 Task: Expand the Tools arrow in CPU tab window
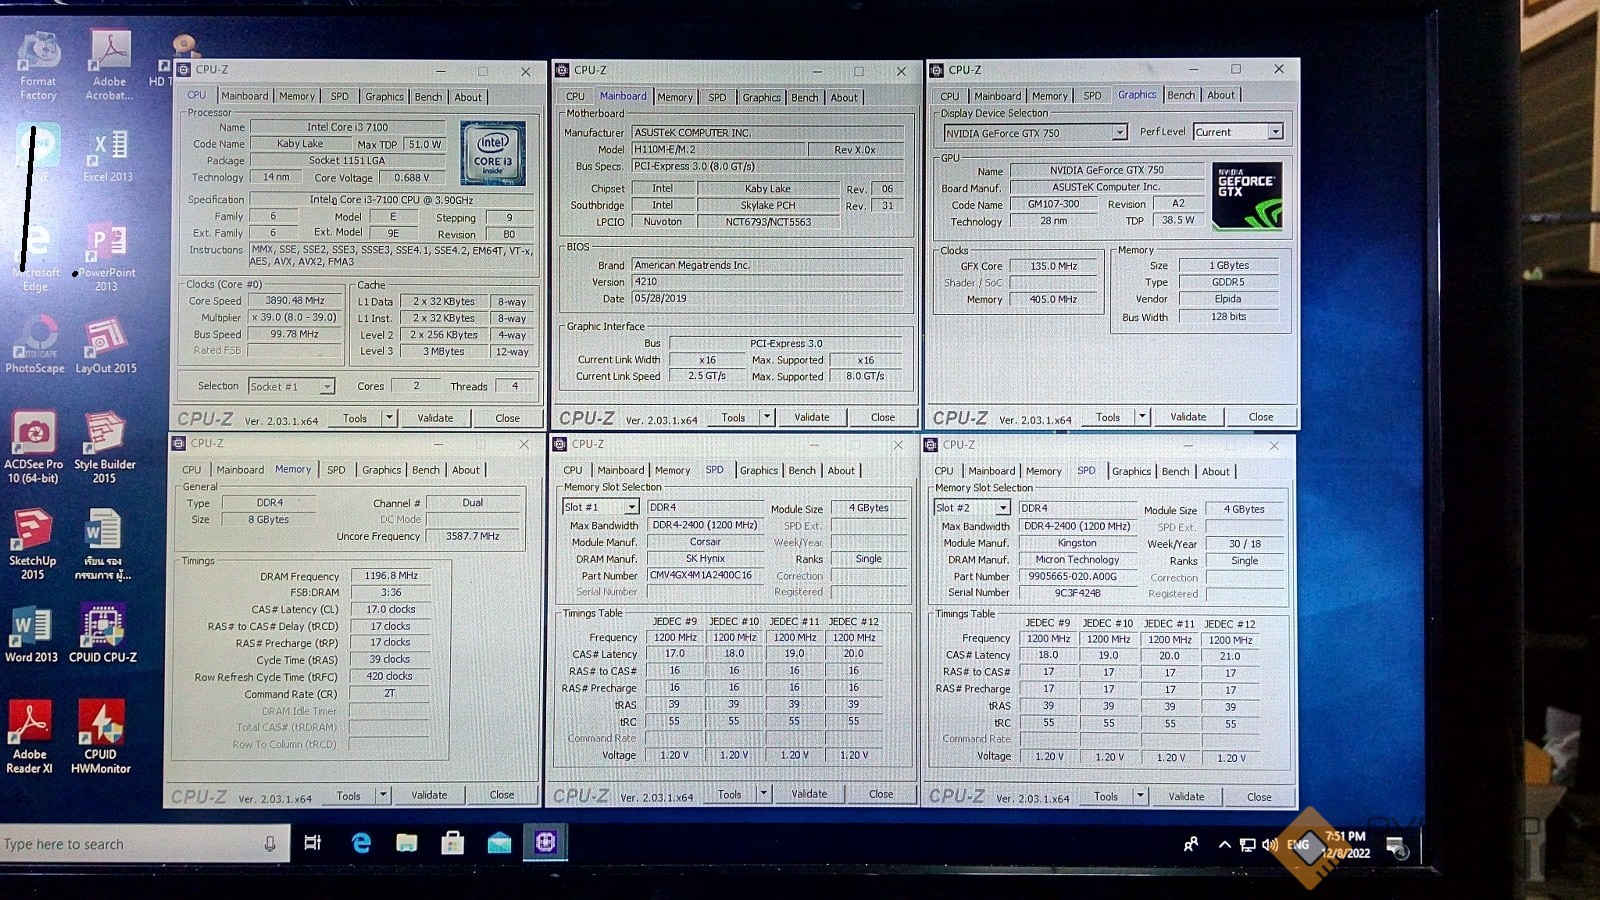pyautogui.click(x=389, y=418)
